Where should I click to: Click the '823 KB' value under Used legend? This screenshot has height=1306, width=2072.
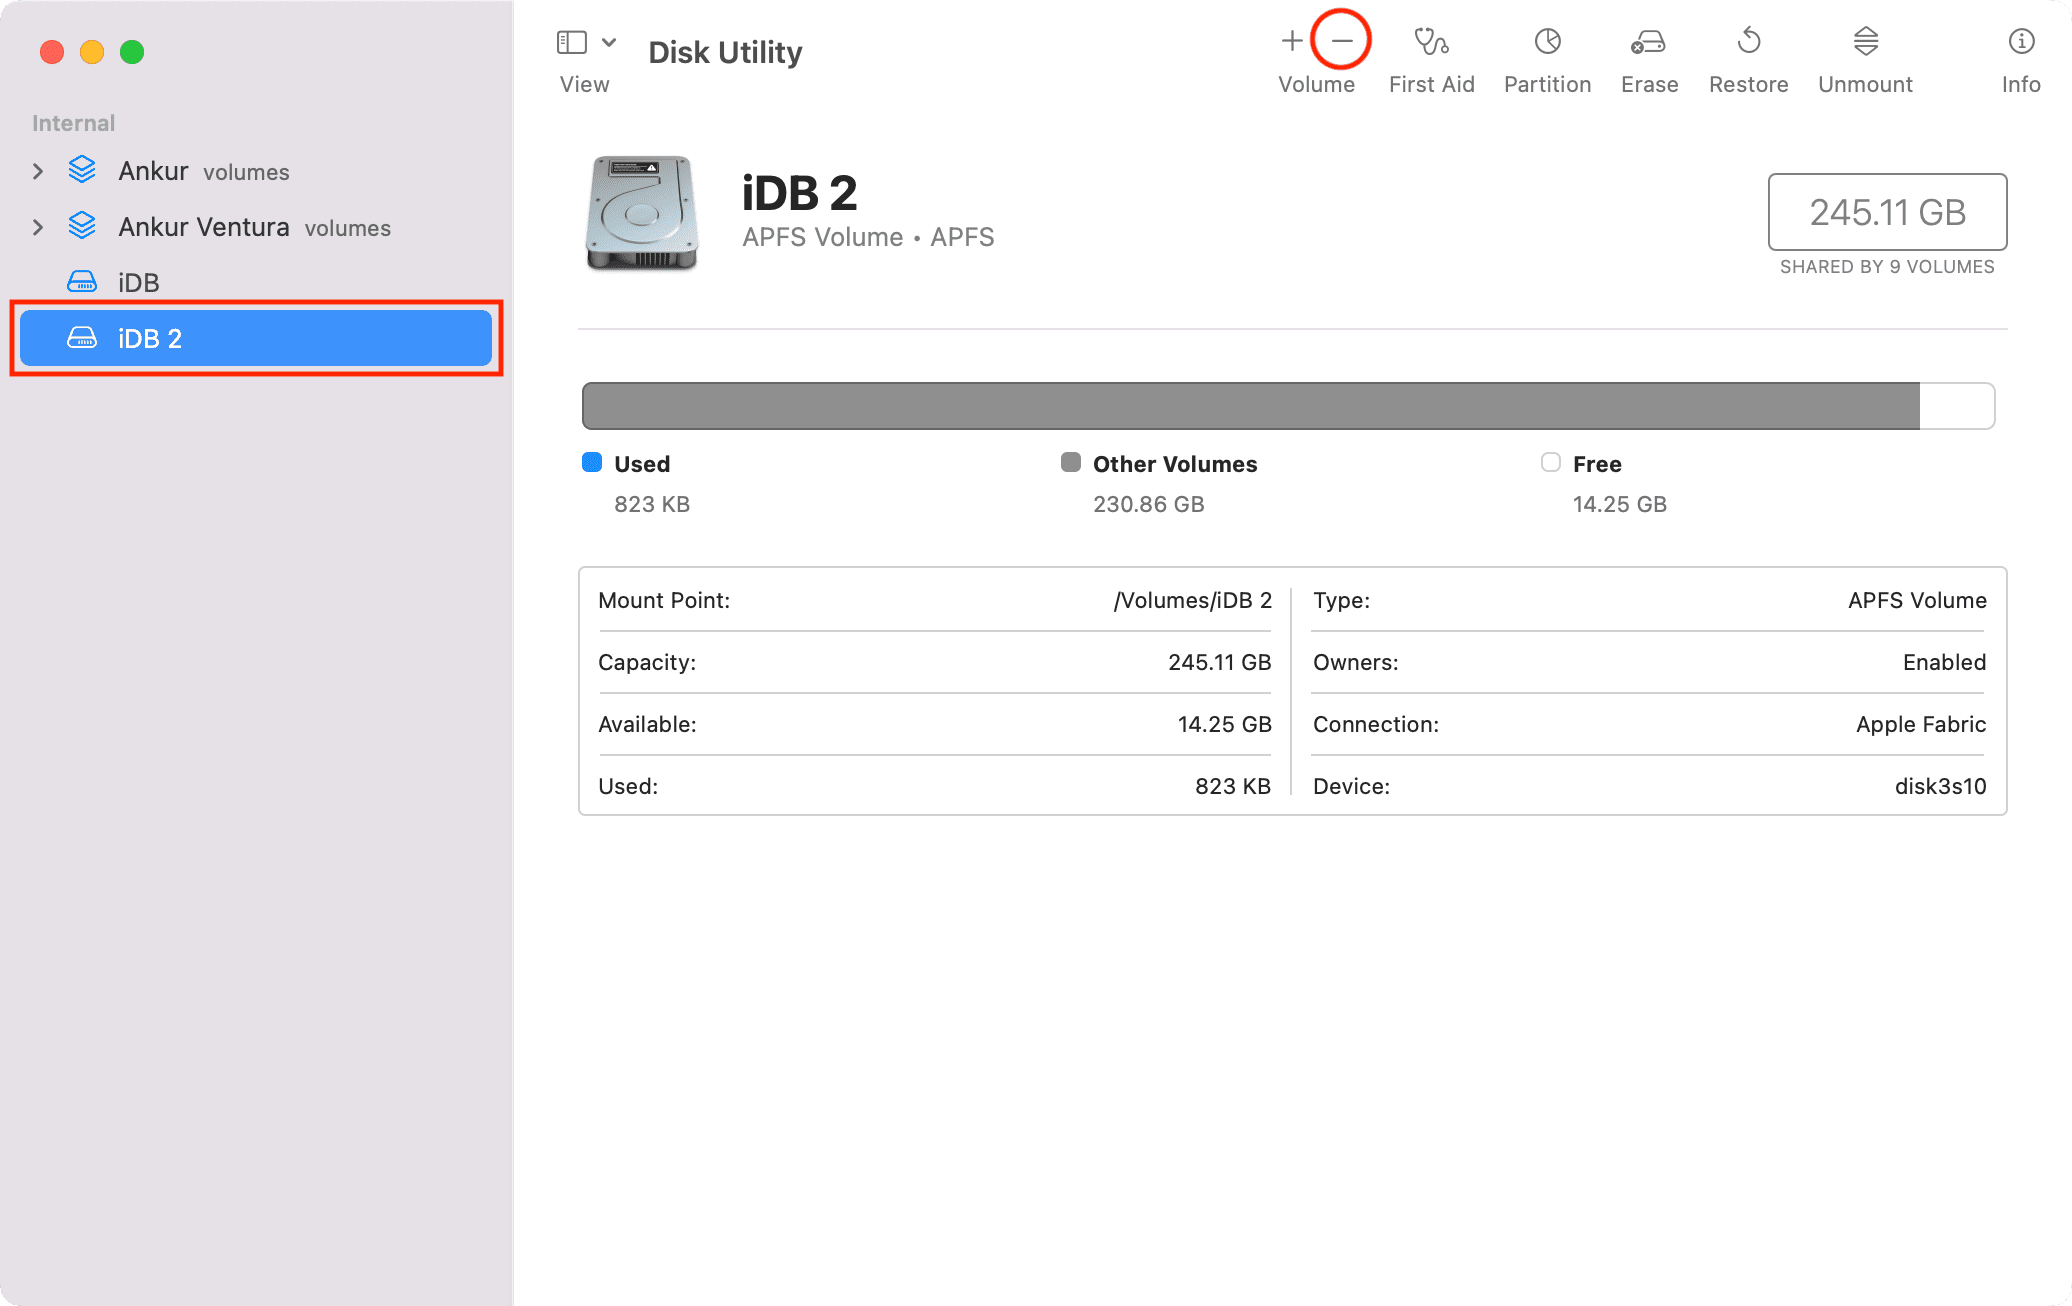tap(652, 504)
